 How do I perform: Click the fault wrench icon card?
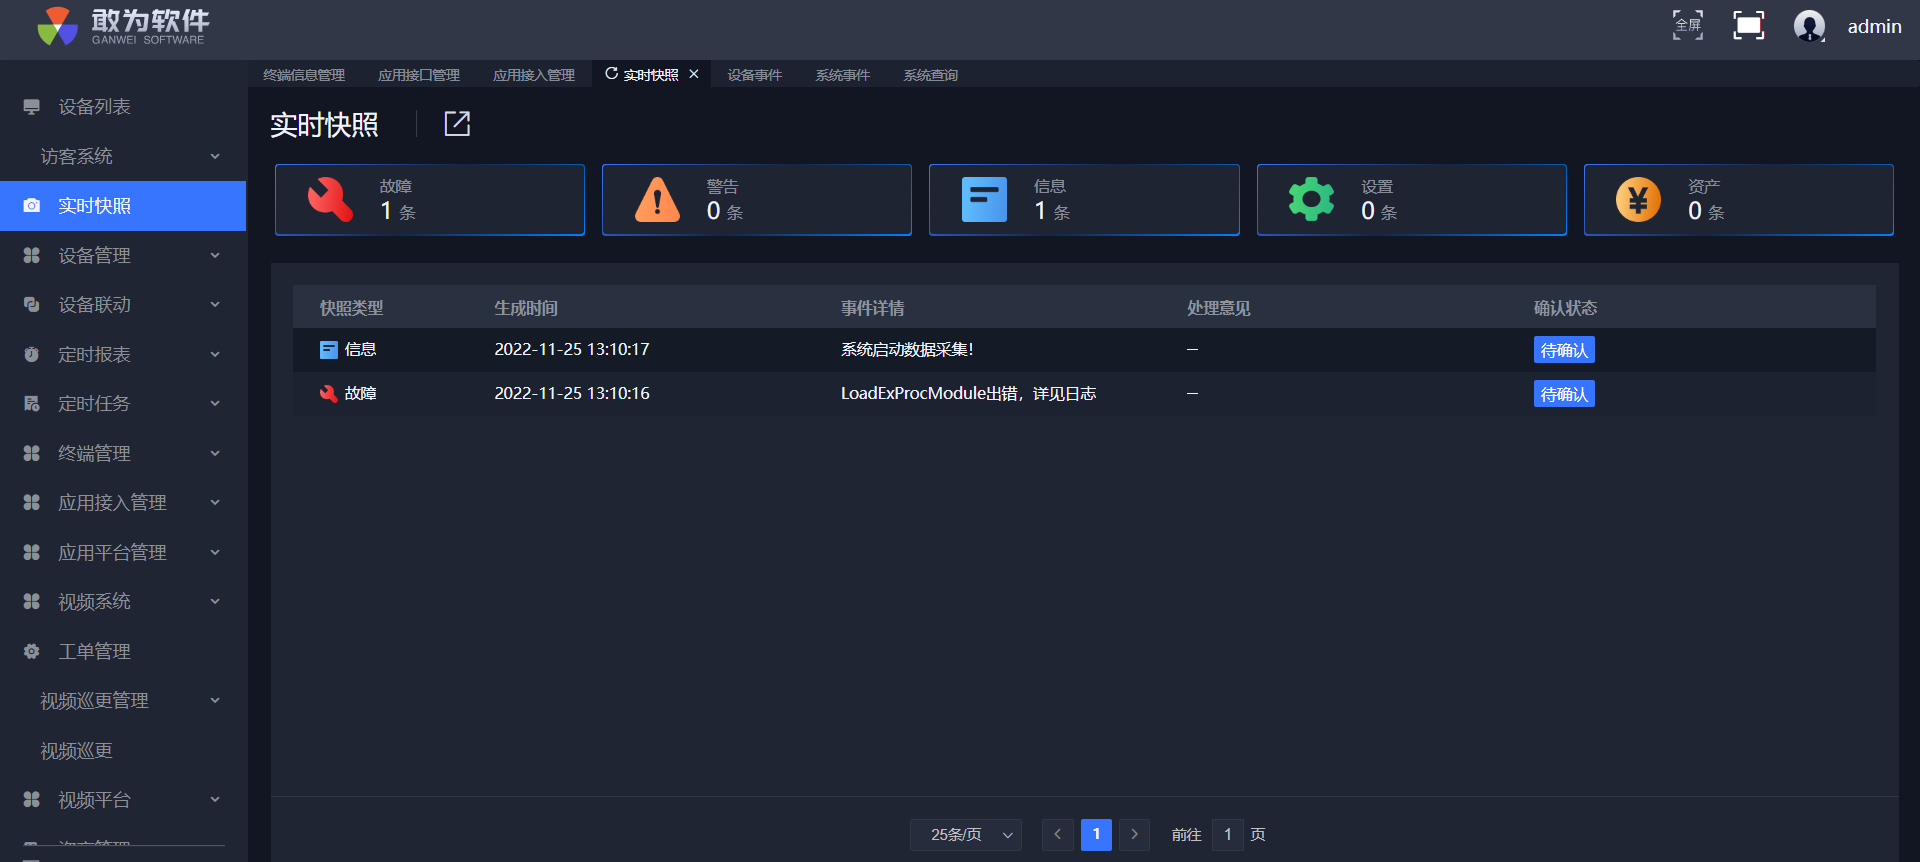(x=330, y=200)
